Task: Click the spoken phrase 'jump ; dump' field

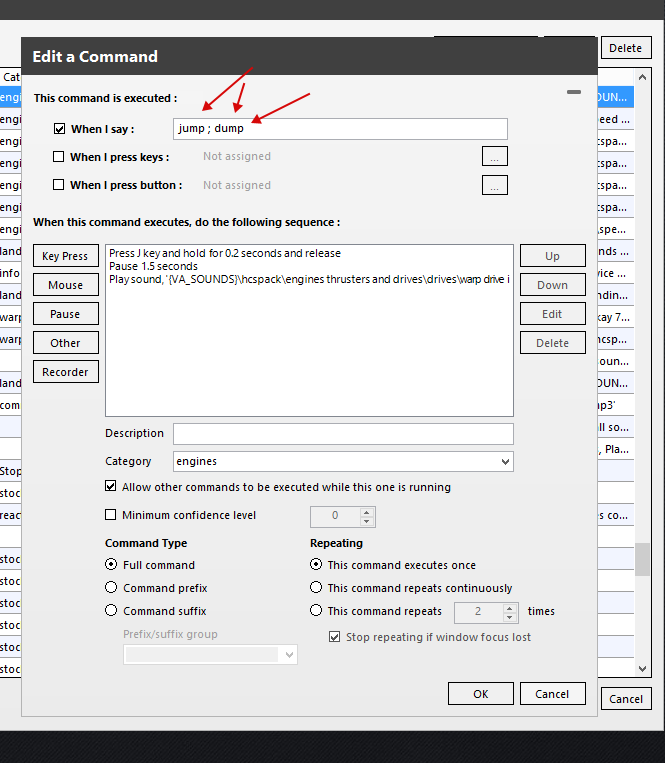Action: (x=340, y=129)
